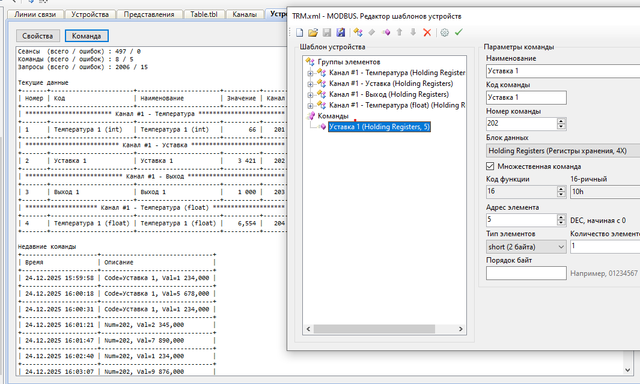Screen dimensions: 640x384
Task: Click the value 3 421 in Уставка row
Action: point(247,161)
